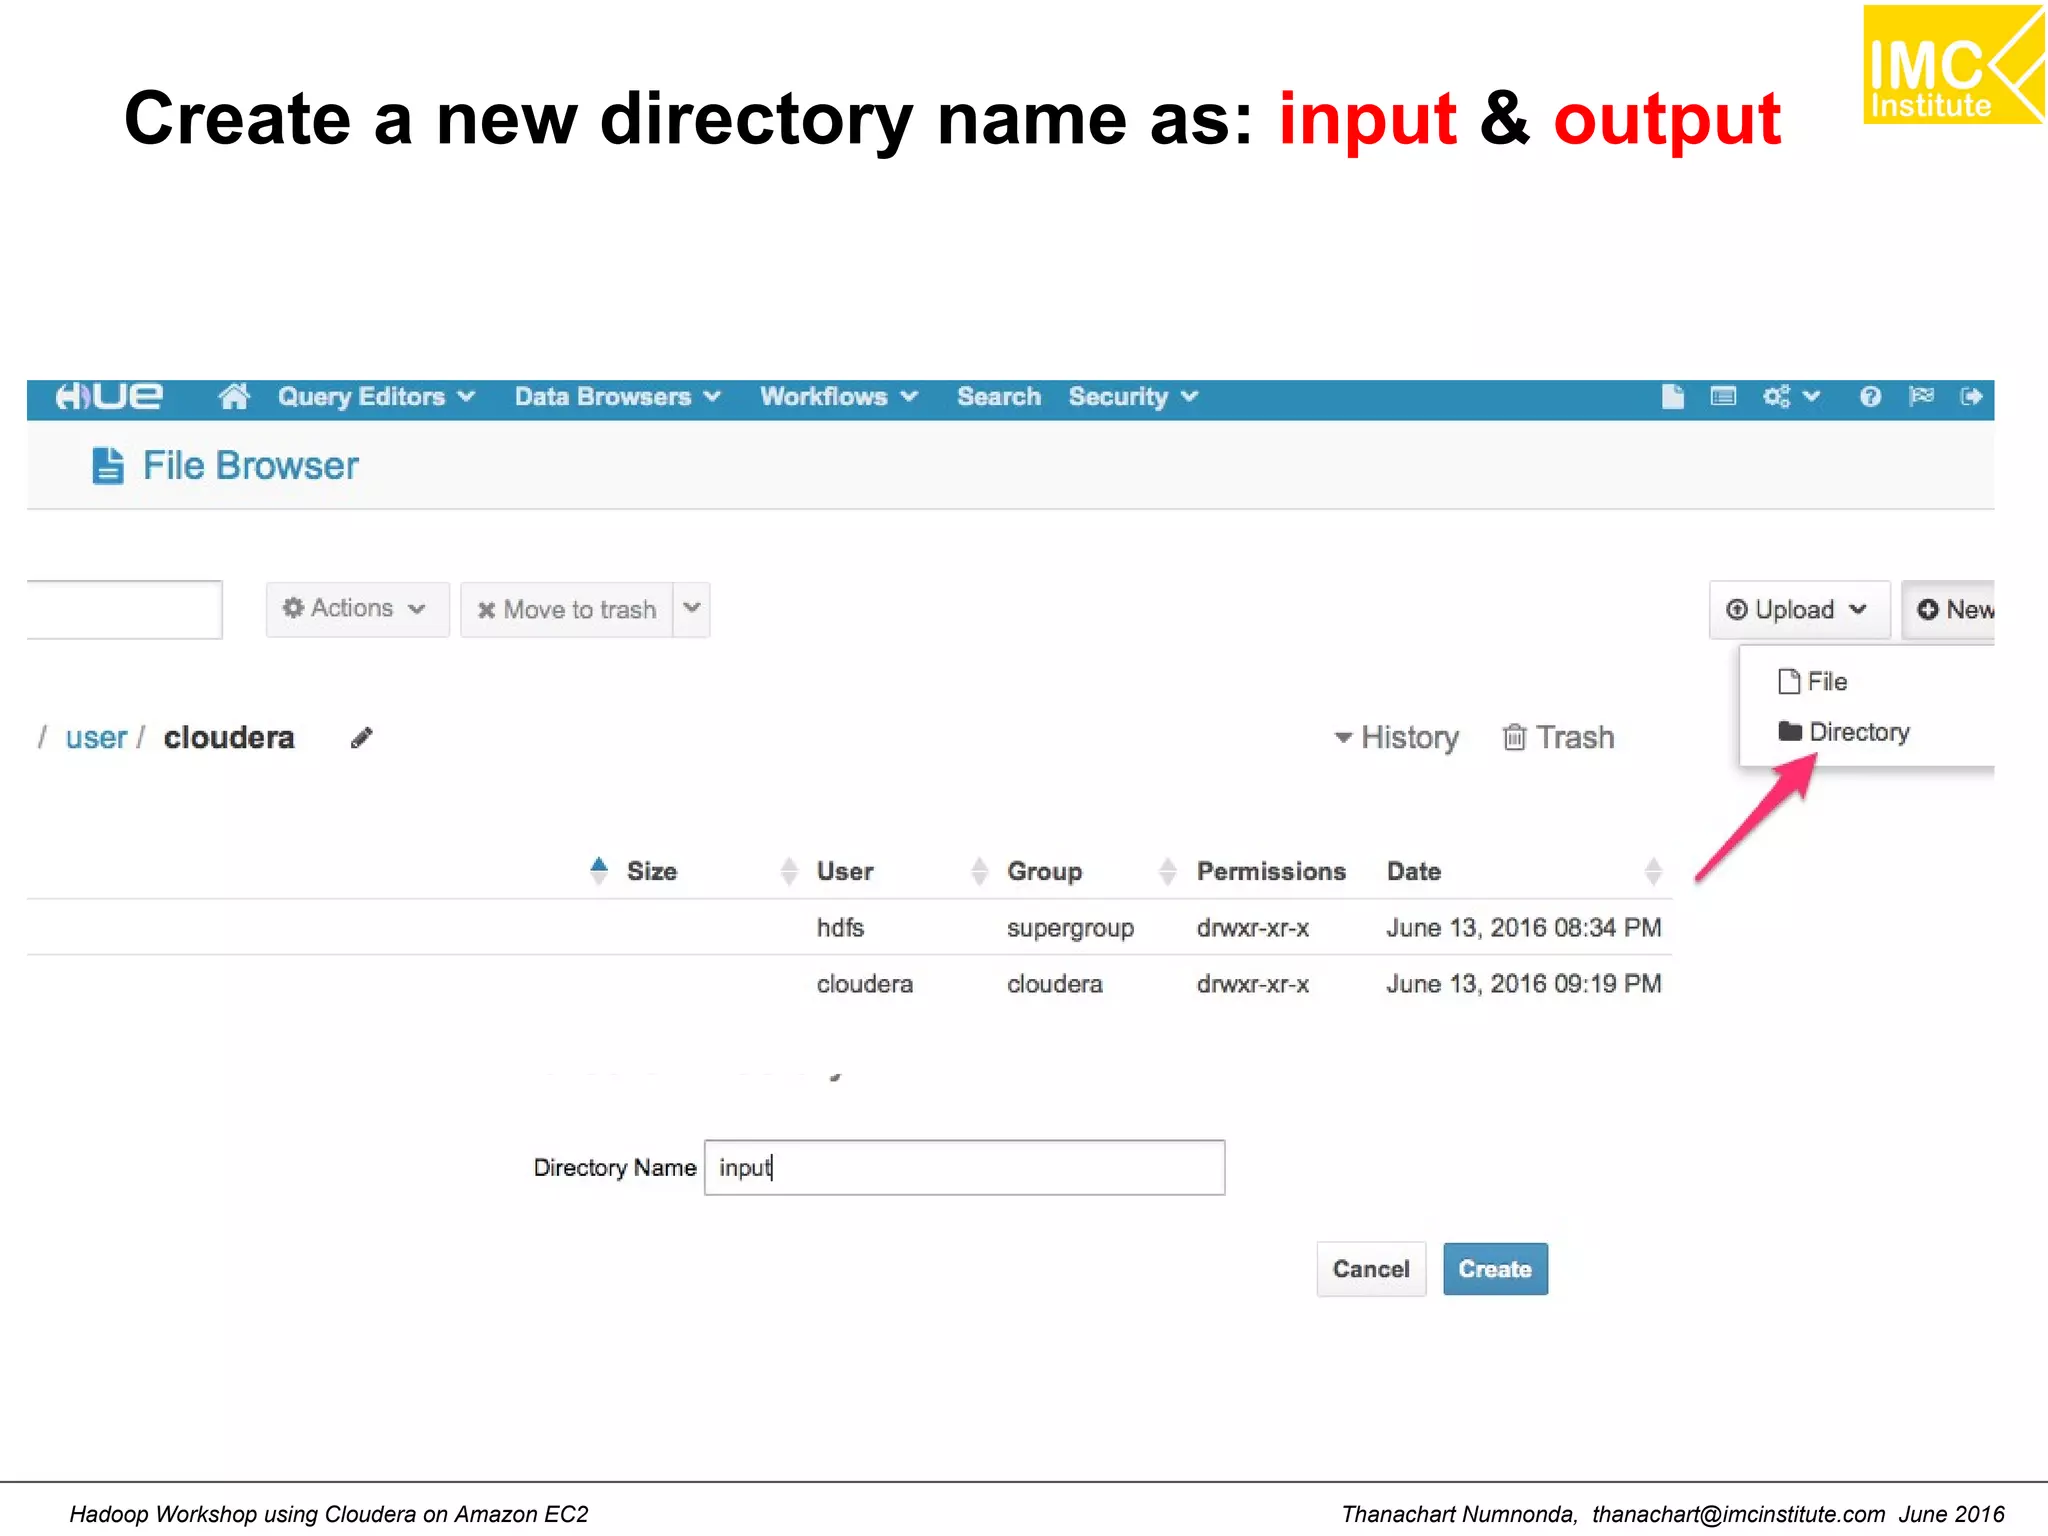Sort by User column header
This screenshot has height=1536, width=2048.
[x=845, y=872]
